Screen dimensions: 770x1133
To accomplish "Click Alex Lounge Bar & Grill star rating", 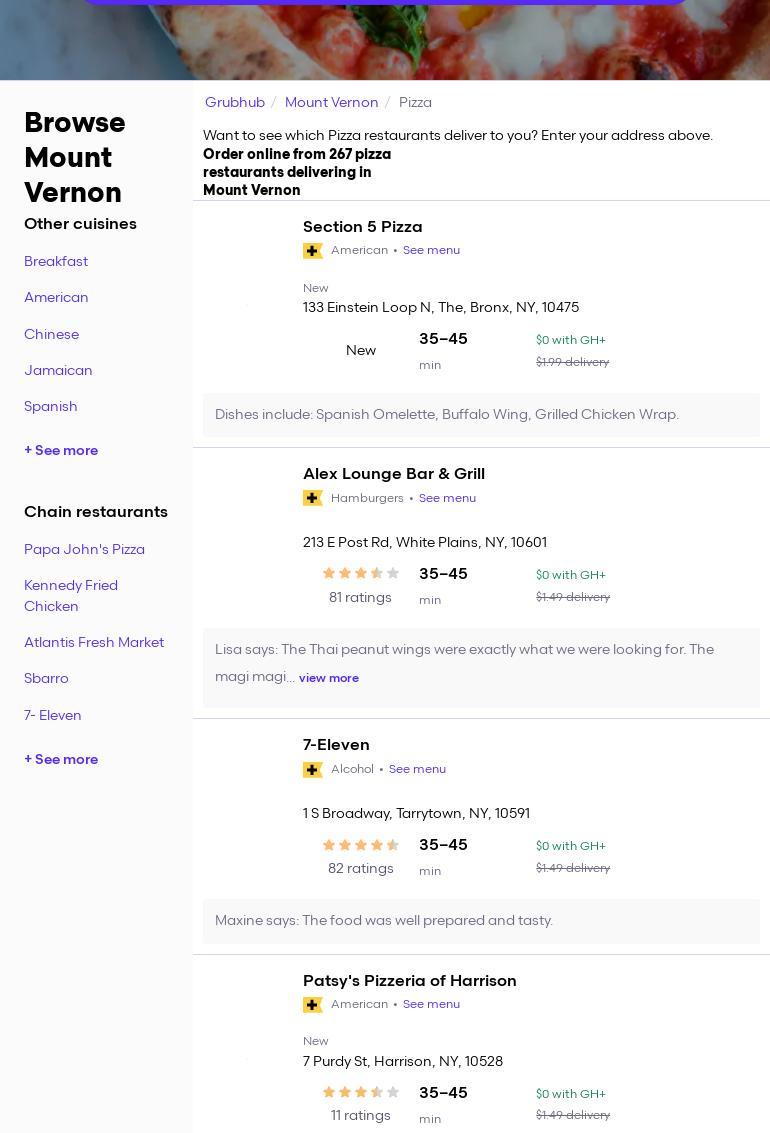I will (x=361, y=574).
